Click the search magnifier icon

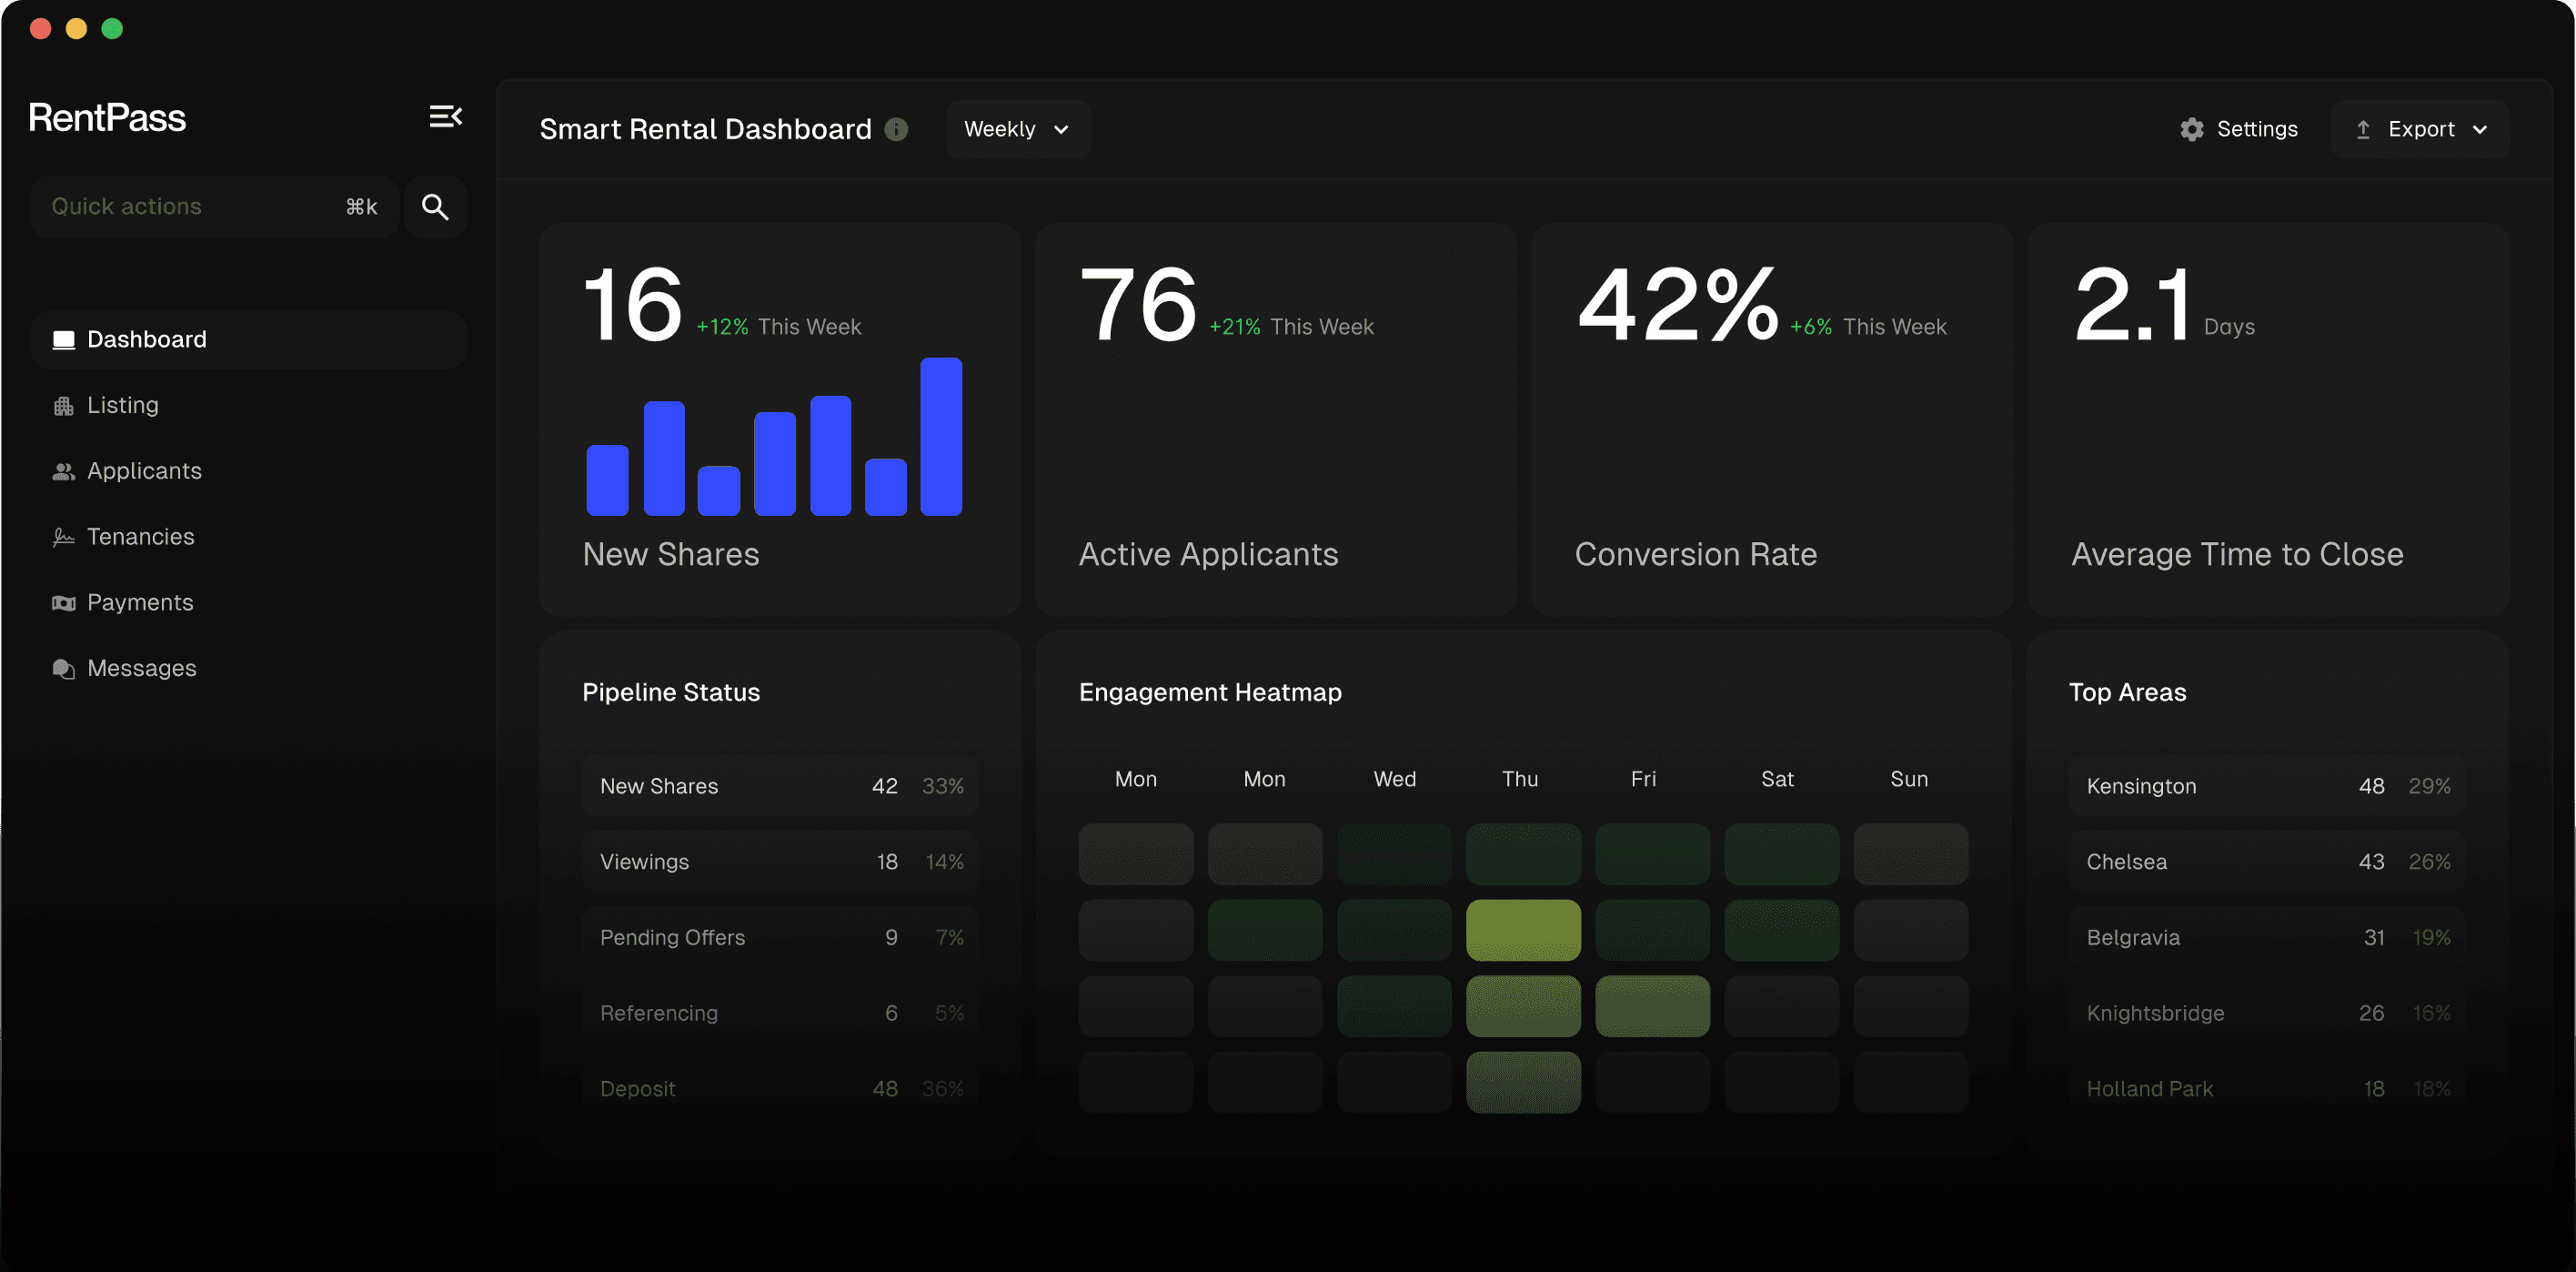(x=435, y=207)
